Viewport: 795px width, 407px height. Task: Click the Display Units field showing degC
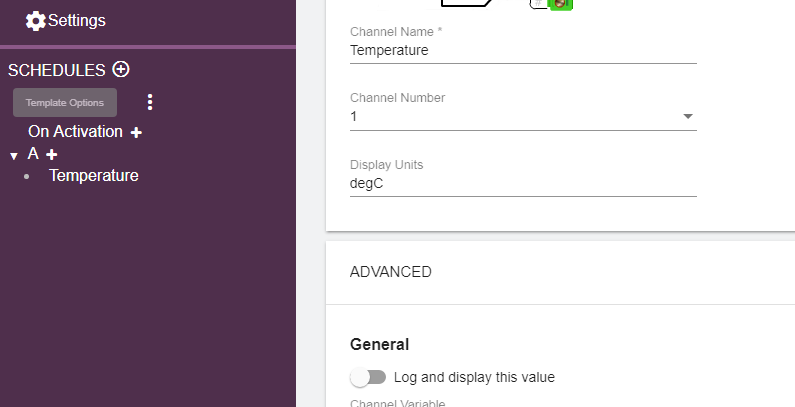[522, 183]
